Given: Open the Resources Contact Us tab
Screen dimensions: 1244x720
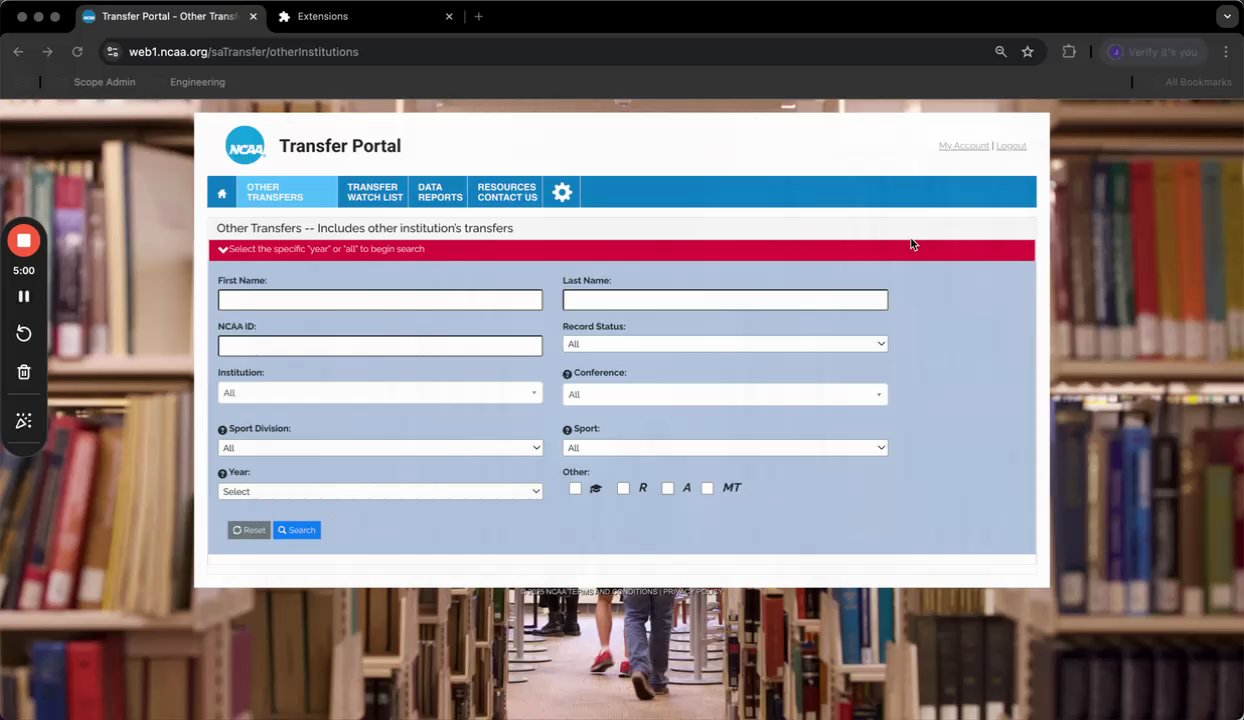Looking at the screenshot, I should (507, 192).
